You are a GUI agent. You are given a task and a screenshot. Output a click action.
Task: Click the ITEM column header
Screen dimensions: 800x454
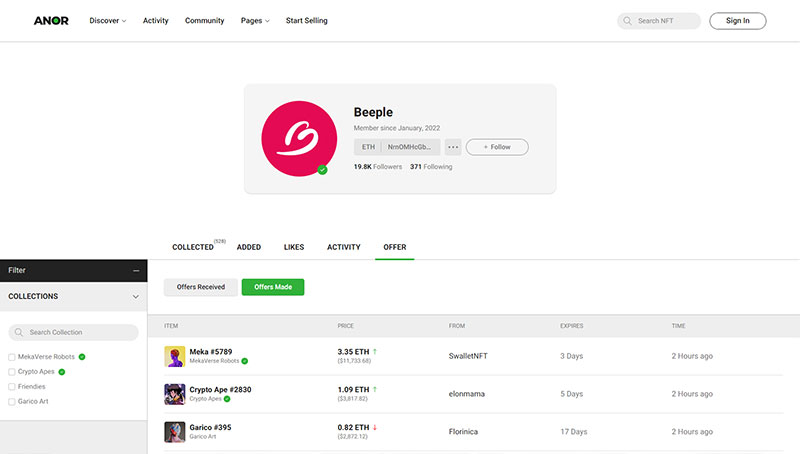pos(171,326)
